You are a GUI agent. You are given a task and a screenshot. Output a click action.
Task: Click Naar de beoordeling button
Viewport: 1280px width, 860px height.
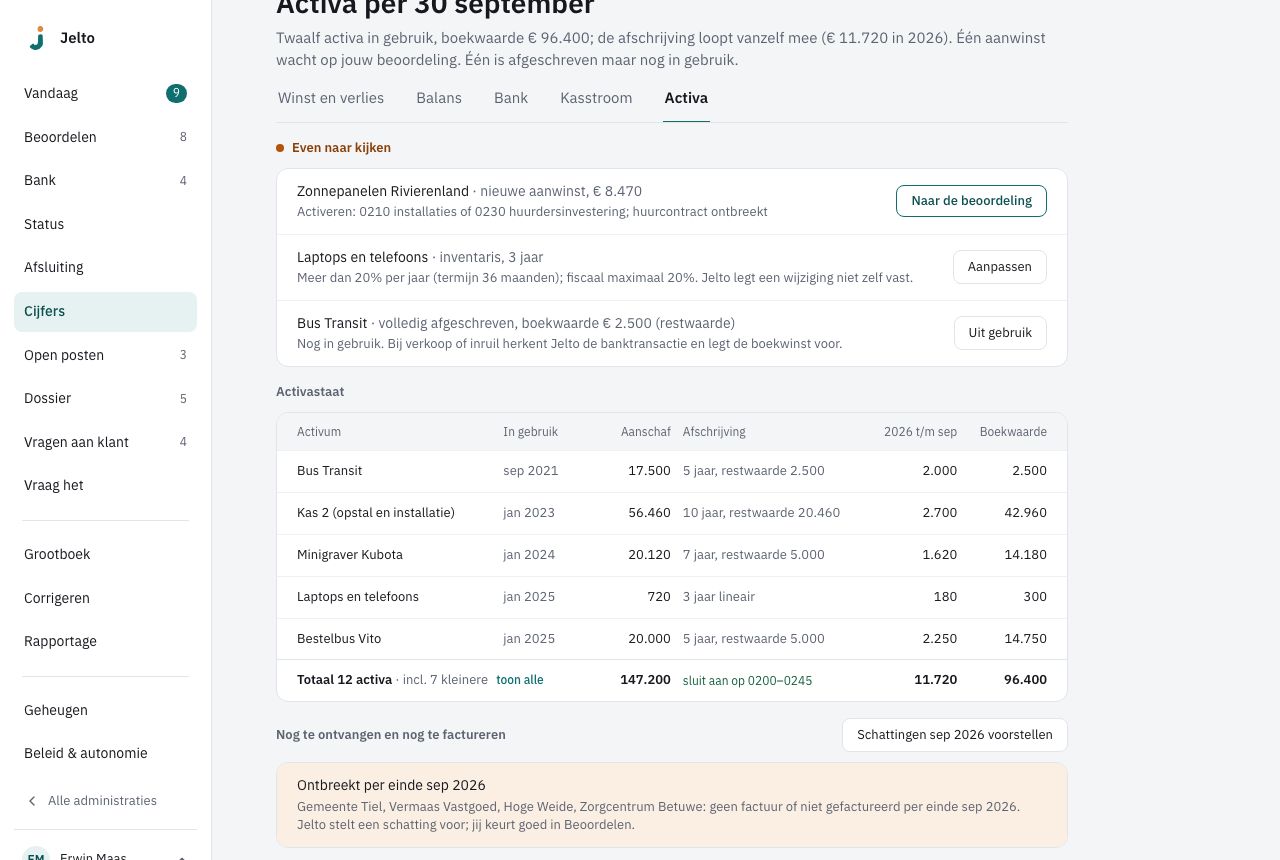point(971,201)
